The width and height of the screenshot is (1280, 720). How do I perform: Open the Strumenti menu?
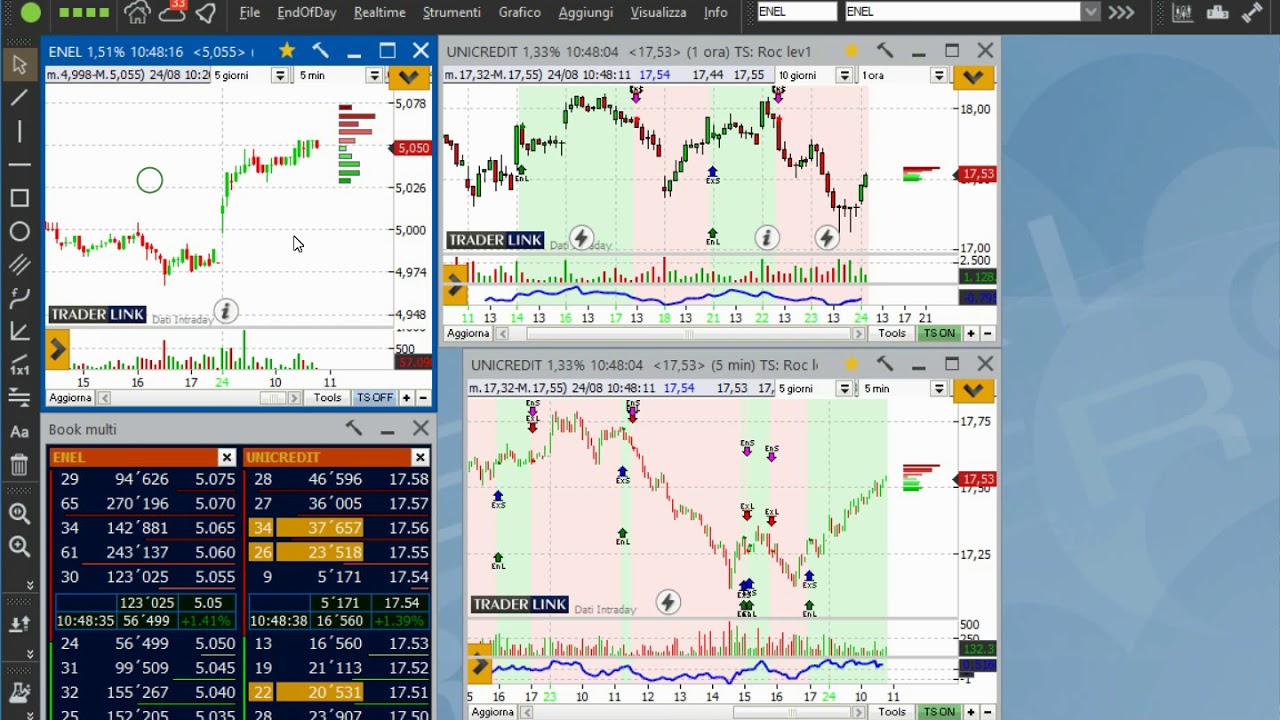click(451, 12)
